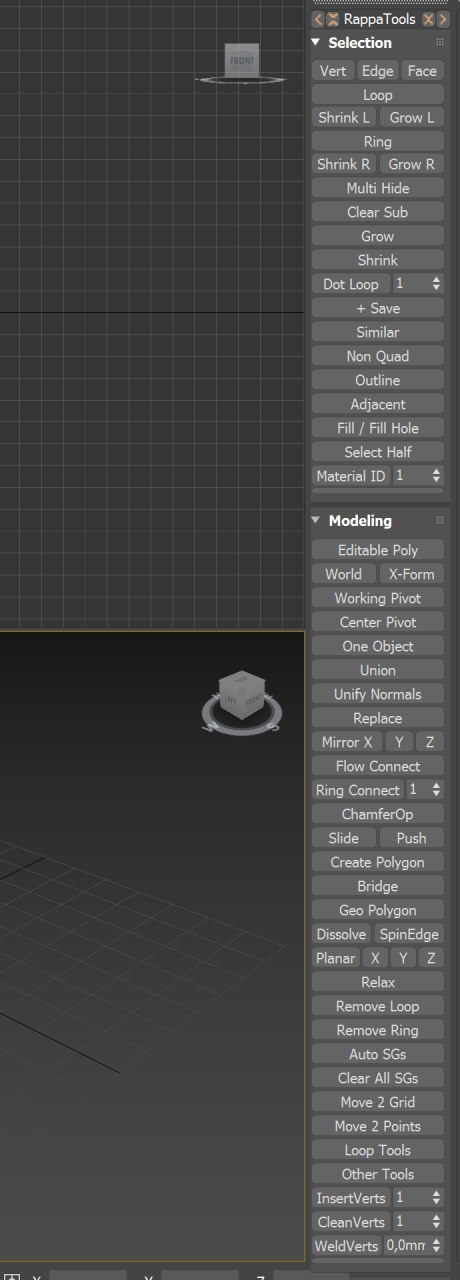Screen dimensions: 460x1280
Task: Click the collapse icon left of RappaTools title
Action: [x=332, y=19]
